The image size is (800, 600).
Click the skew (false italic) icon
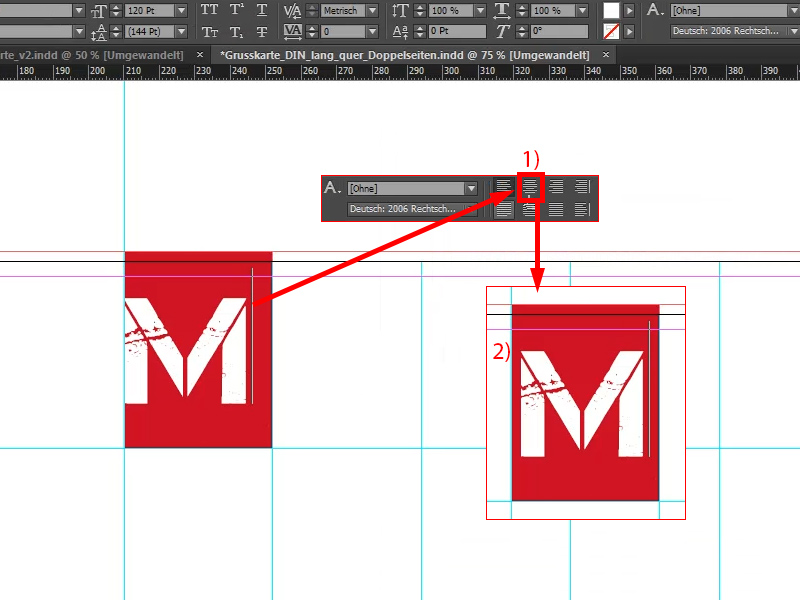502,32
